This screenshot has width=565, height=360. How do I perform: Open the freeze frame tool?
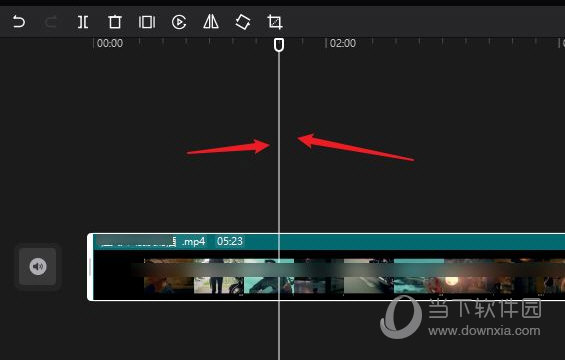[x=147, y=22]
